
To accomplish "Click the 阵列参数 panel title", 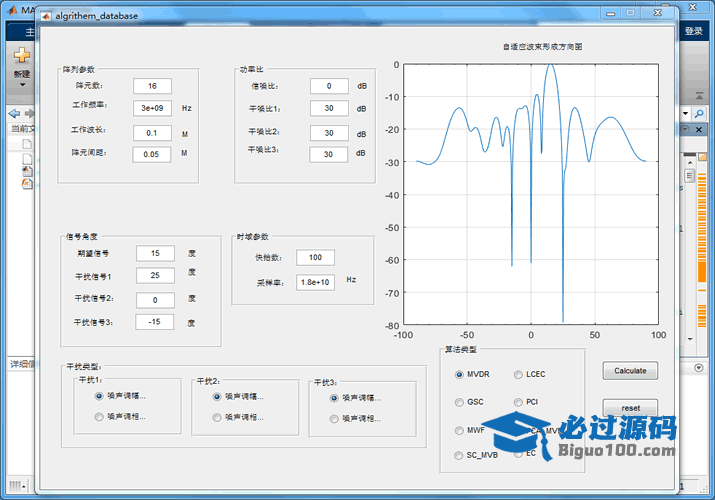I will click(x=78, y=69).
